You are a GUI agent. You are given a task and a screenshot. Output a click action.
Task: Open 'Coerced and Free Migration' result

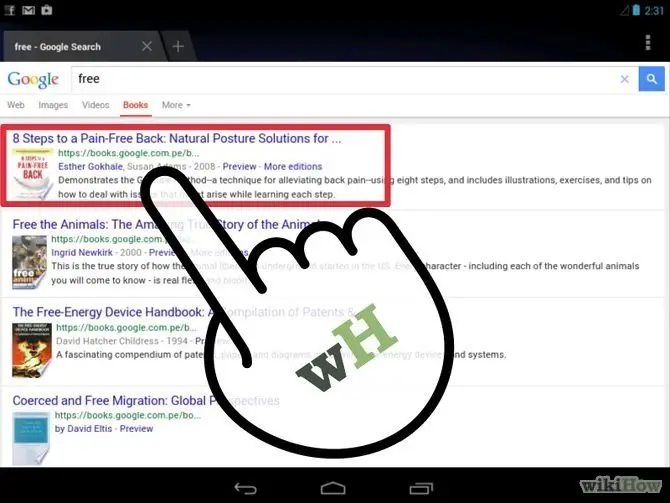[146, 401]
